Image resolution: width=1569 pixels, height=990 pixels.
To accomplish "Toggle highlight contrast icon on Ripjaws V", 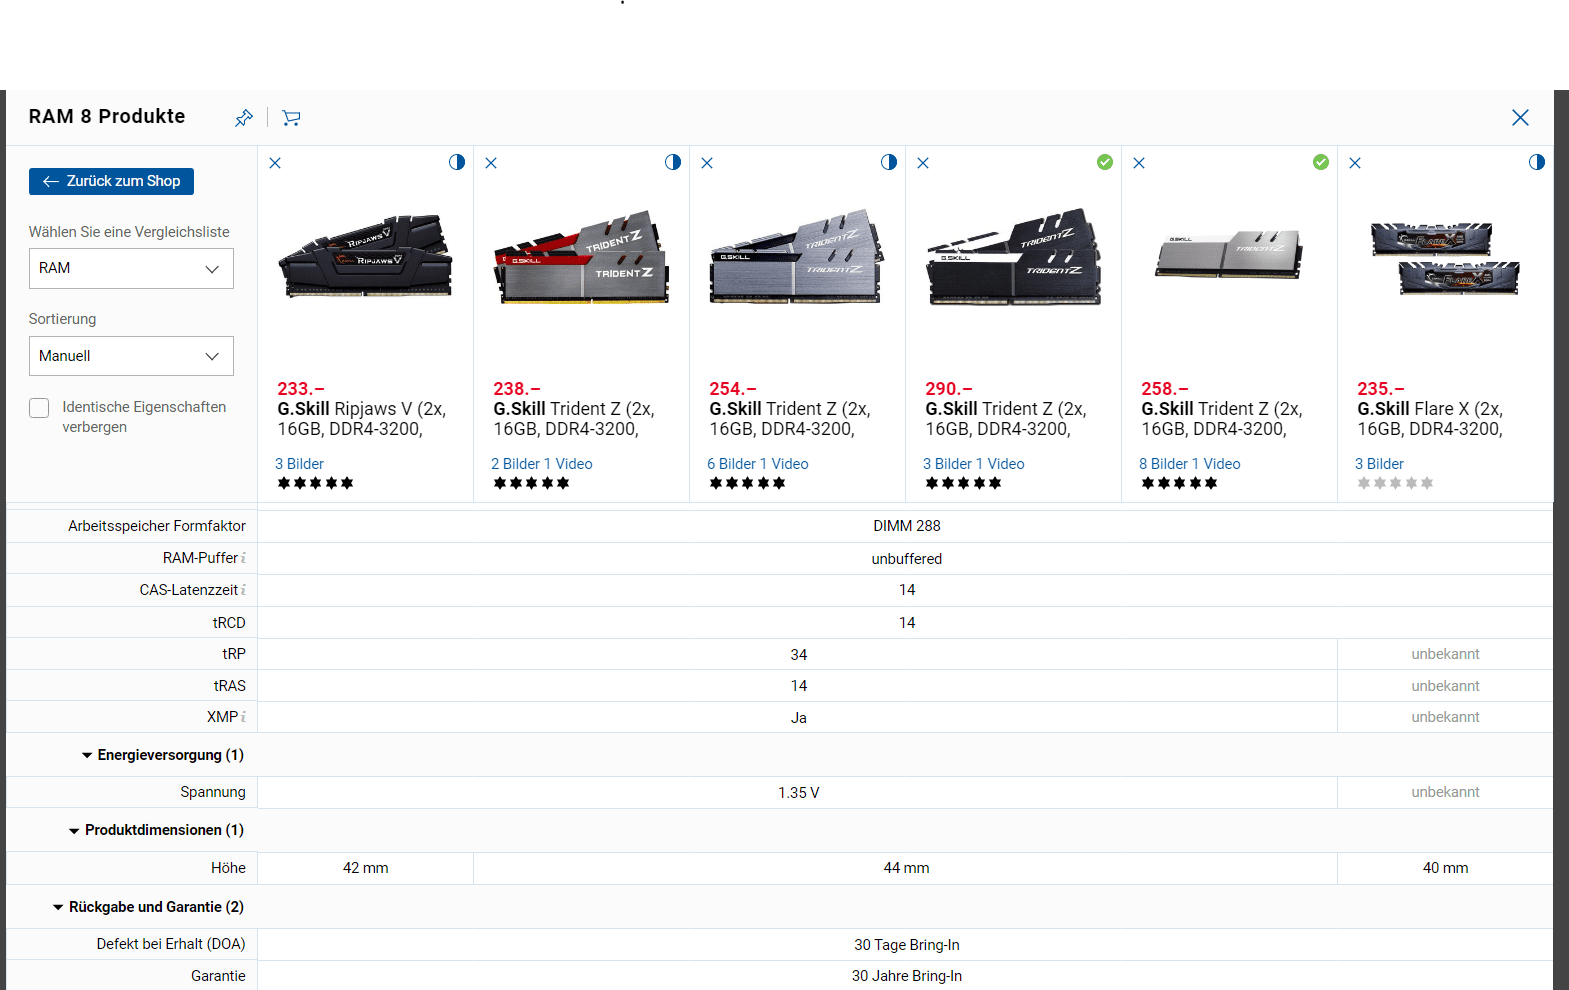I will pyautogui.click(x=457, y=162).
